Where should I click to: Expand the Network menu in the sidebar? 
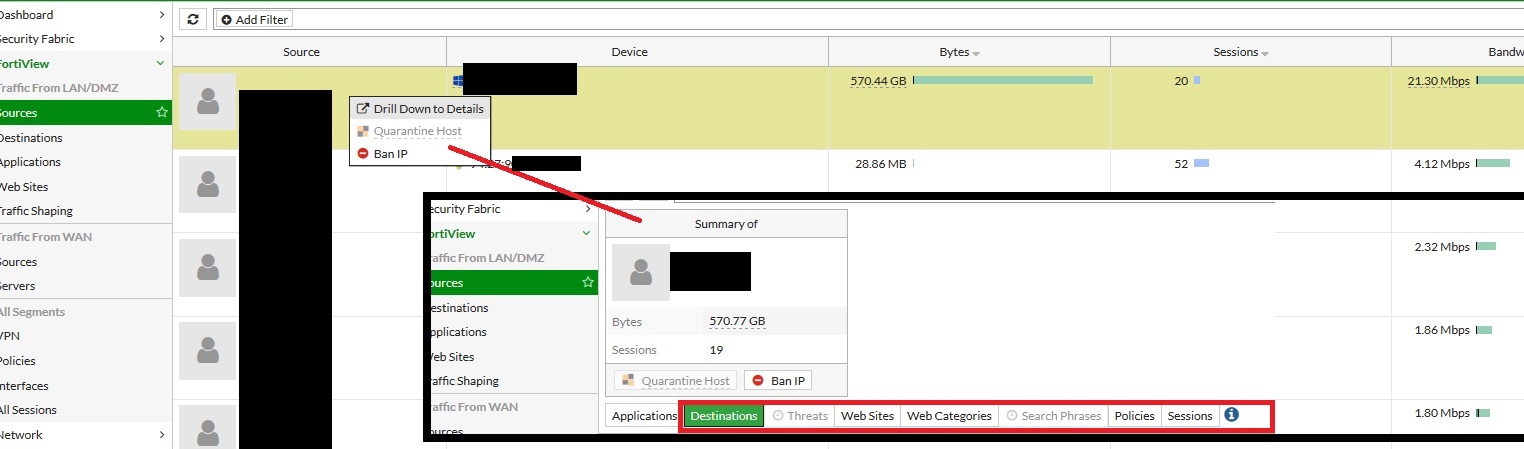(162, 435)
